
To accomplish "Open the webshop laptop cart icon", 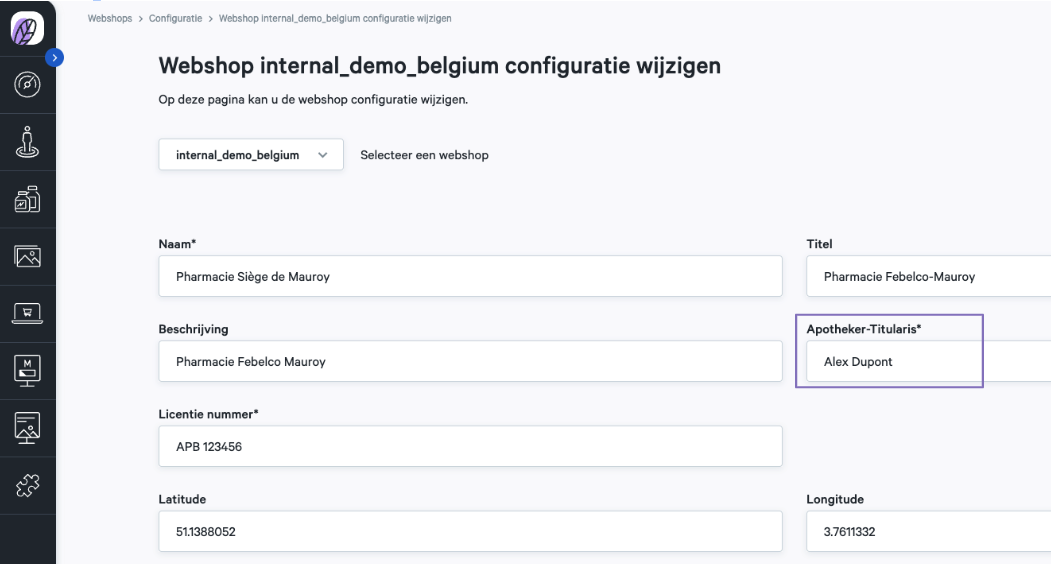I will click(28, 314).
